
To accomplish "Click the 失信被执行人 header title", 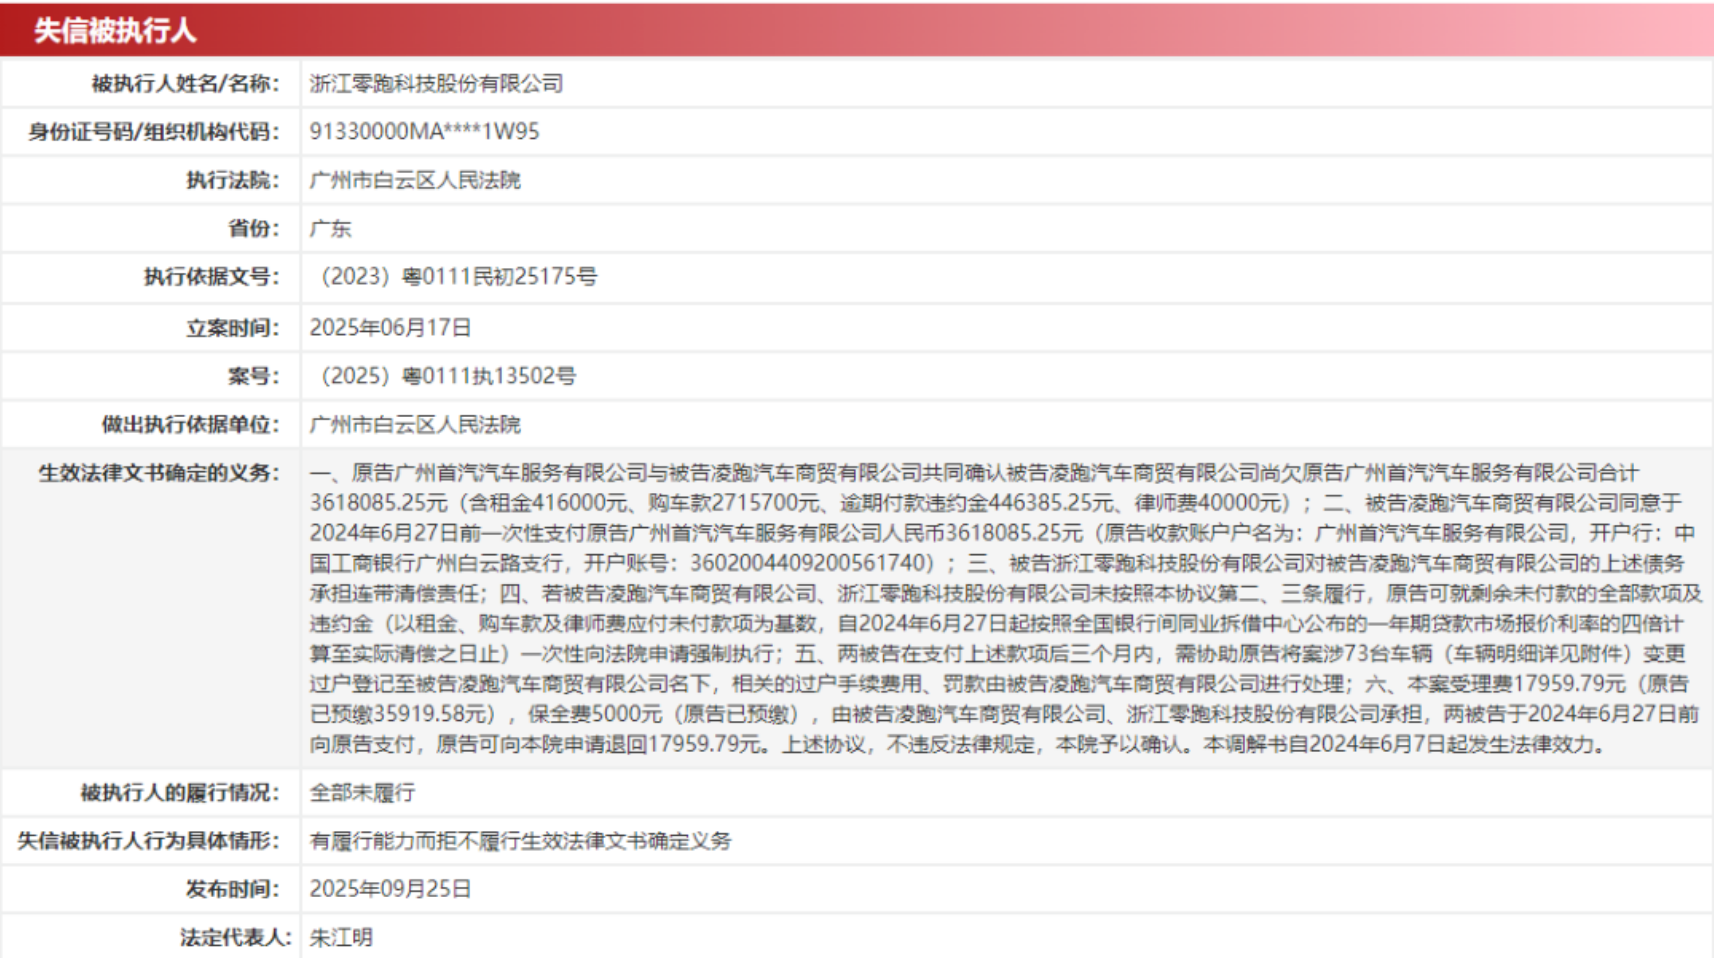I will (115, 30).
